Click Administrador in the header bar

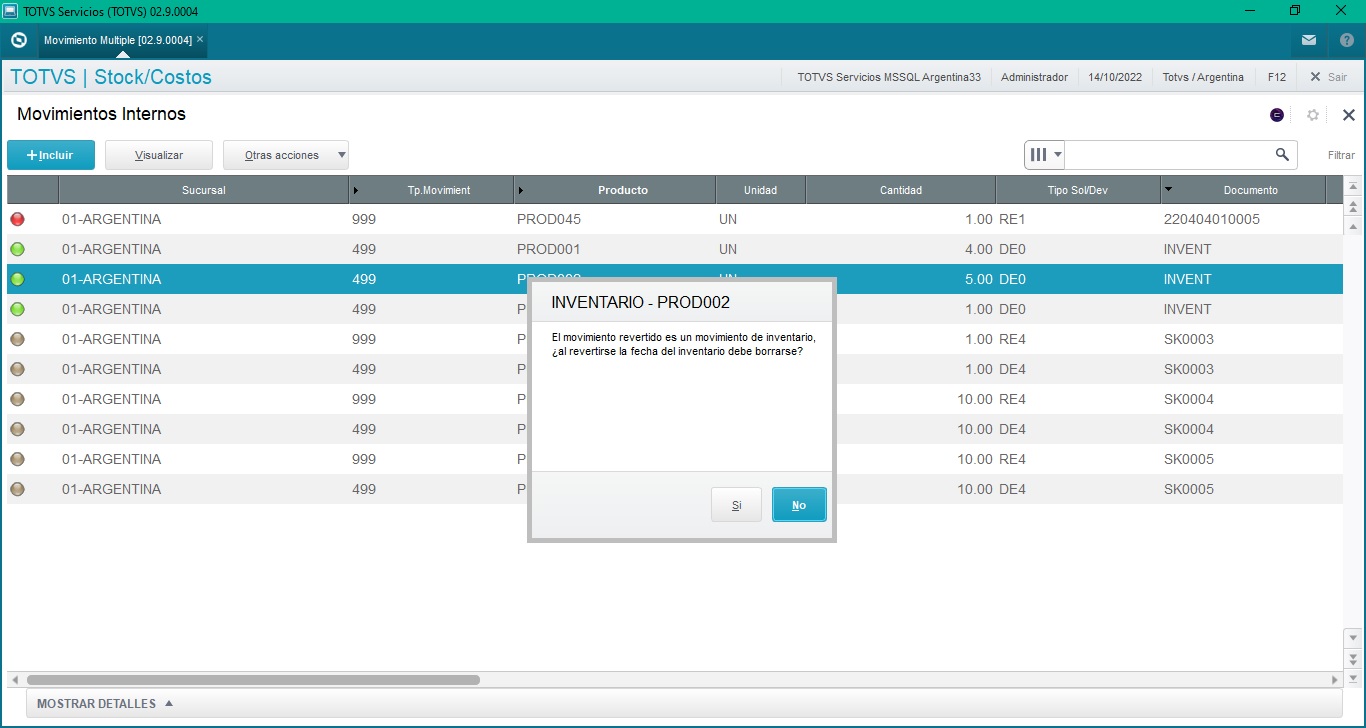(x=1034, y=77)
